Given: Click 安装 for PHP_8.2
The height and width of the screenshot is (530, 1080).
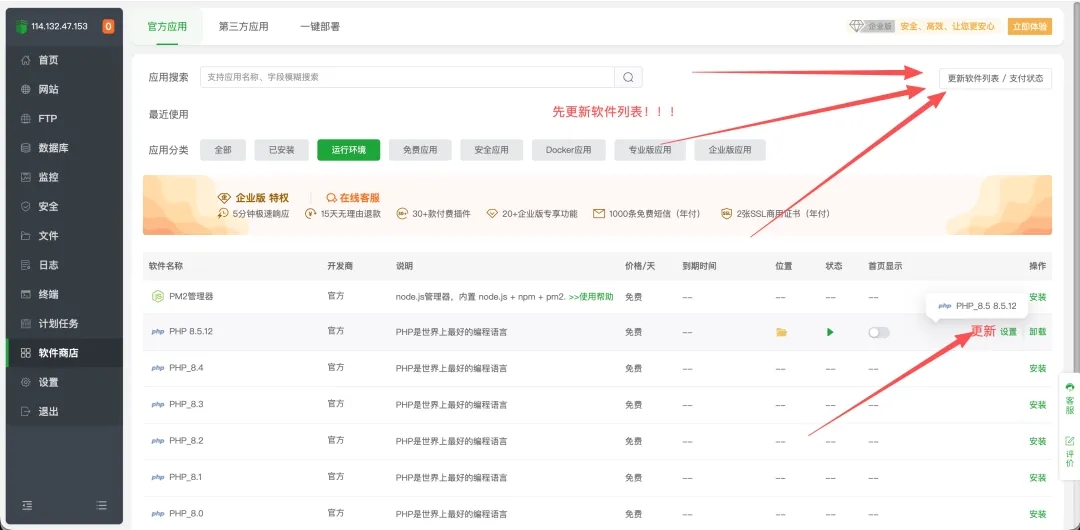Looking at the screenshot, I should (1037, 441).
